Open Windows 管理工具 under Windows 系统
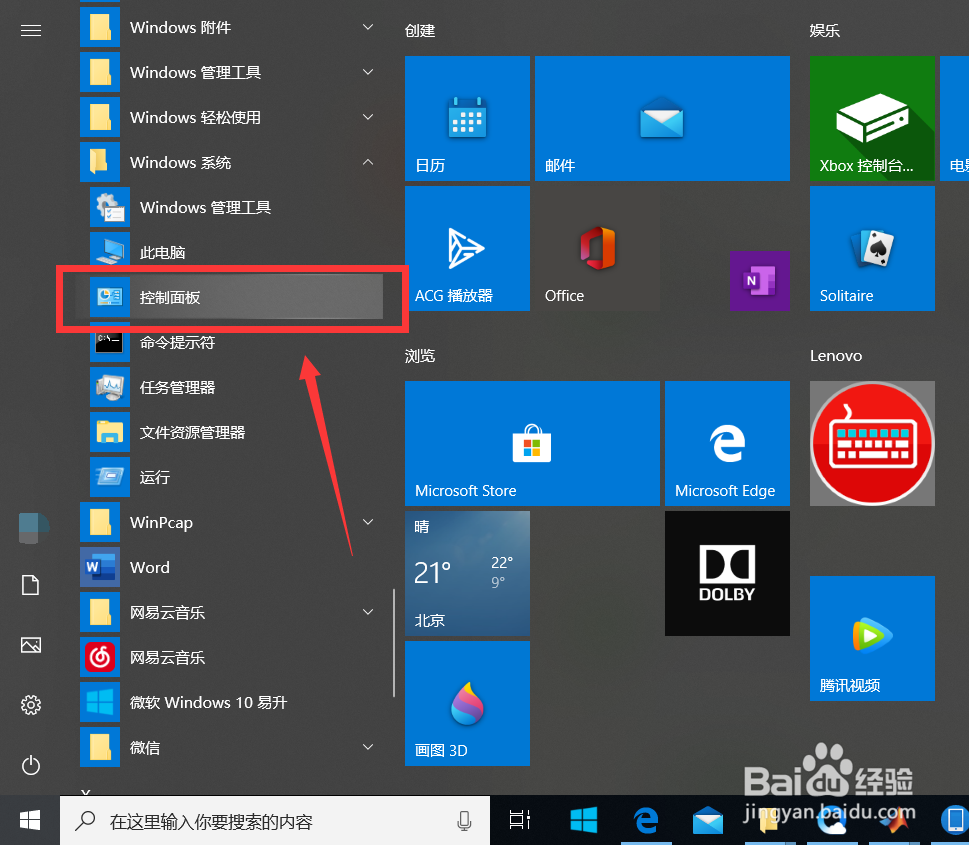 click(x=235, y=207)
